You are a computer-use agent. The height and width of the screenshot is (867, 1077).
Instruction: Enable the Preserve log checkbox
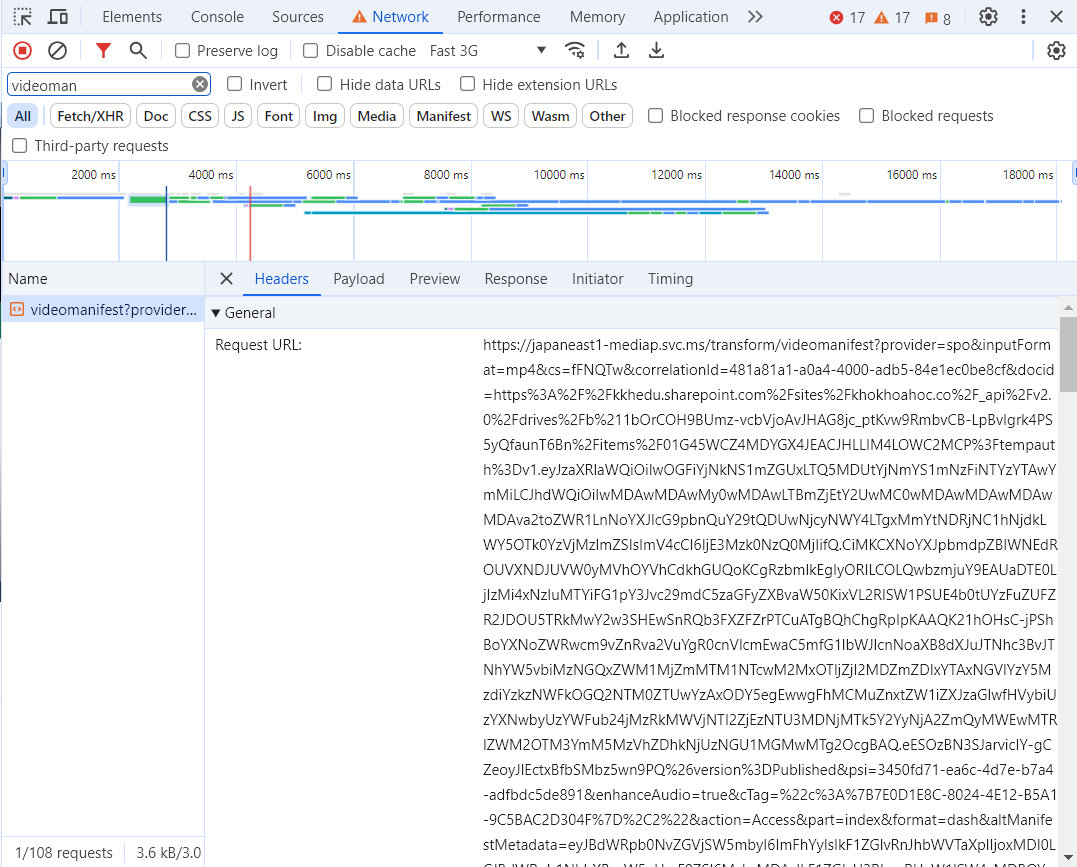[182, 50]
